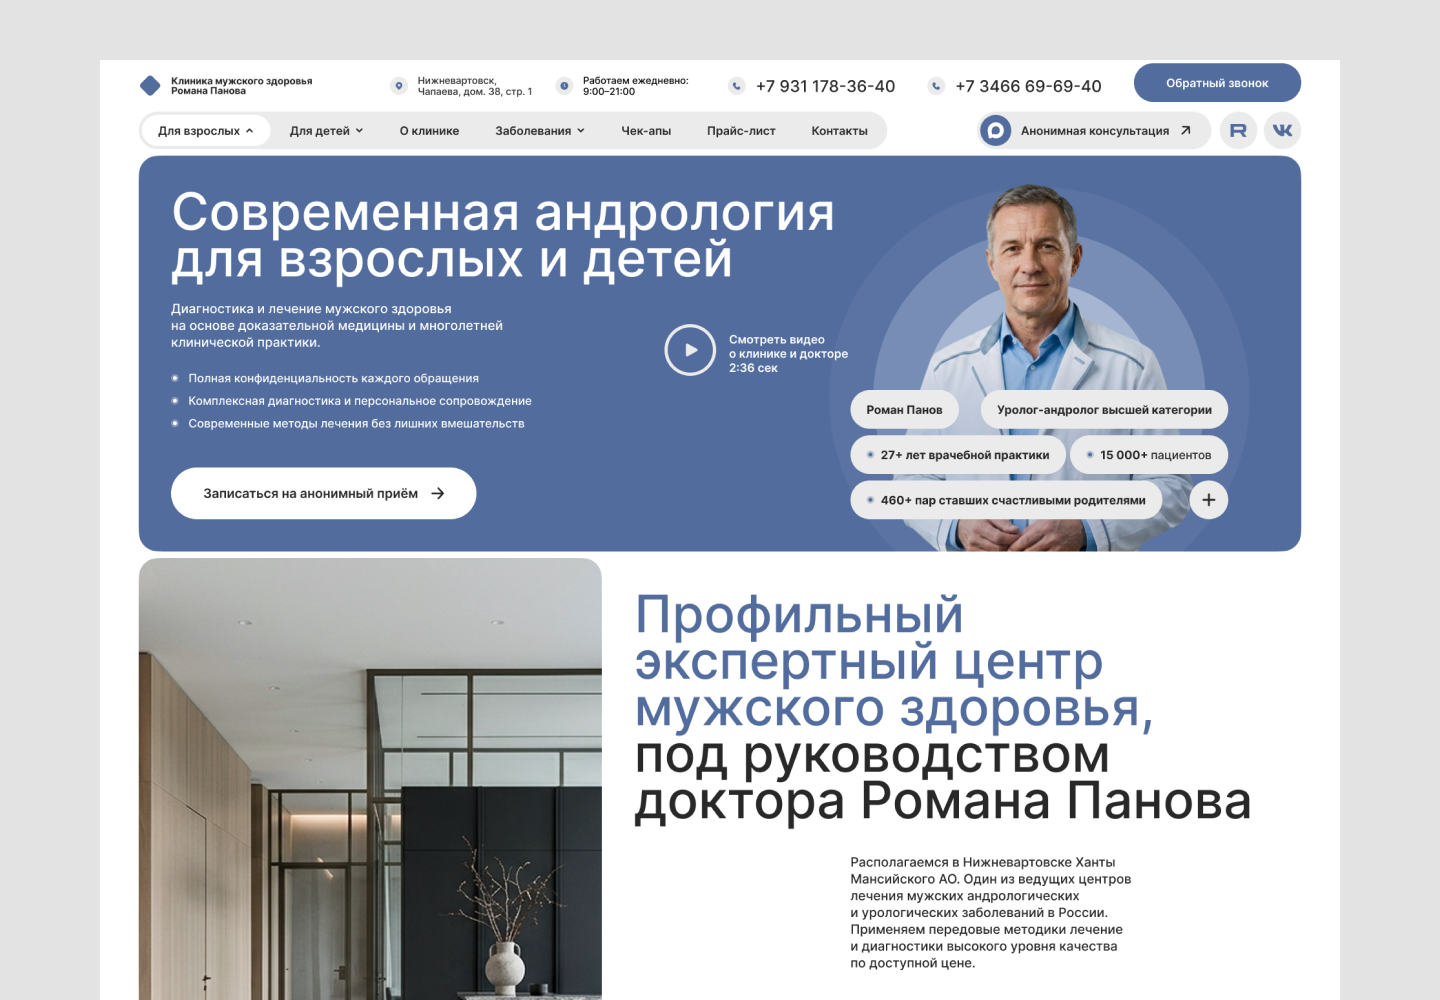1440x1000 pixels.
Task: Expand the Для детей dropdown
Action: [327, 131]
